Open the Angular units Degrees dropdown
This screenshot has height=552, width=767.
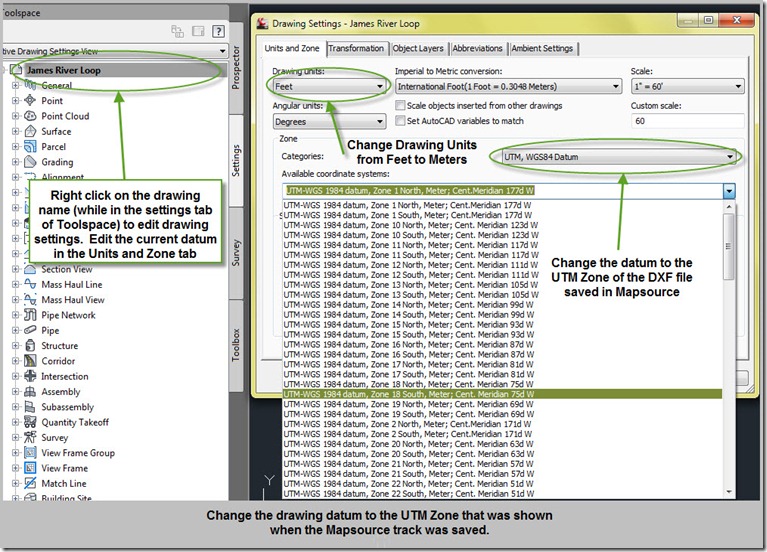pos(329,121)
